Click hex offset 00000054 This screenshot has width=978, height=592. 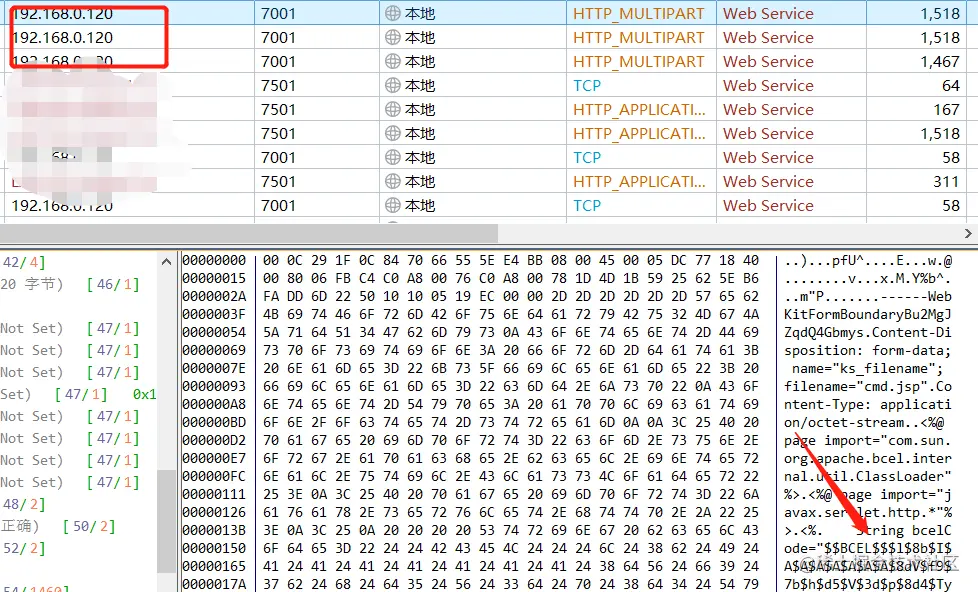click(215, 332)
